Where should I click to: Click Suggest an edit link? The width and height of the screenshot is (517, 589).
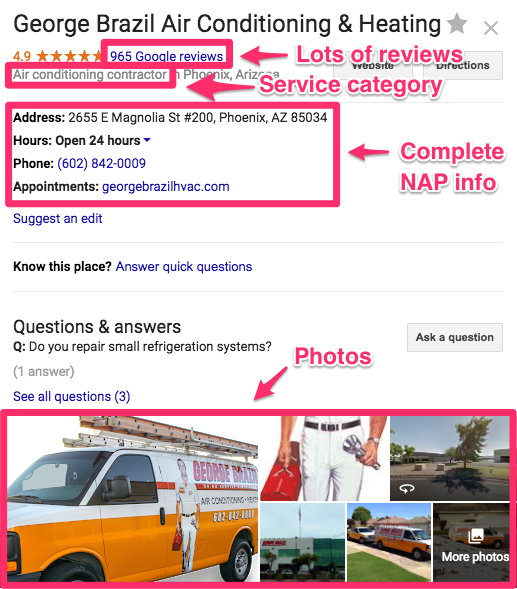[x=57, y=218]
